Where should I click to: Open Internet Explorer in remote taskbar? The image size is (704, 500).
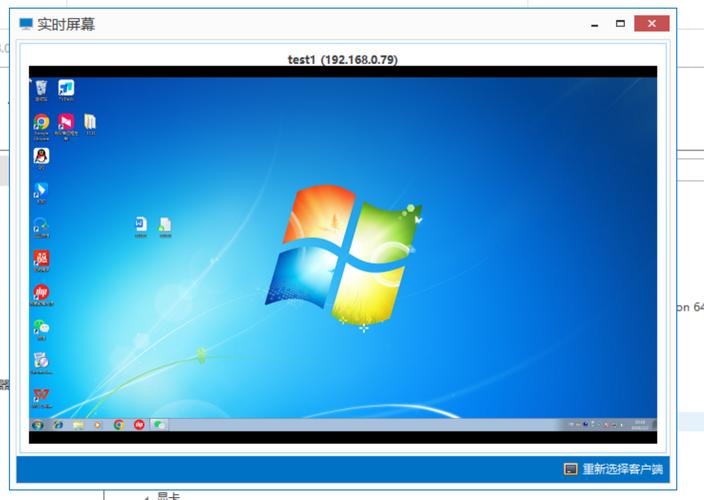[58, 425]
